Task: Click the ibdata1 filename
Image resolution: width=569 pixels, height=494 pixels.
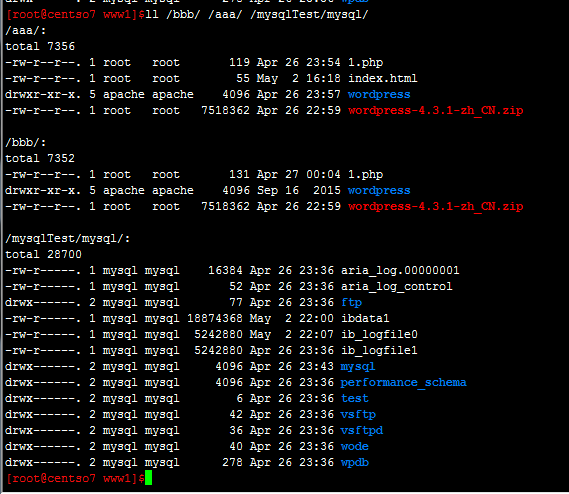Action: 365,319
